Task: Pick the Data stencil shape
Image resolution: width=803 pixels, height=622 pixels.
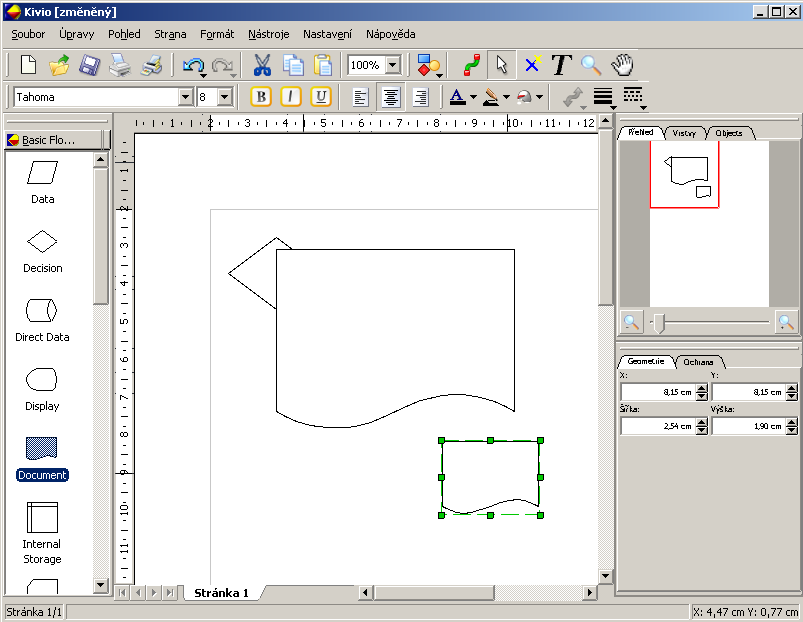Action: click(x=43, y=183)
